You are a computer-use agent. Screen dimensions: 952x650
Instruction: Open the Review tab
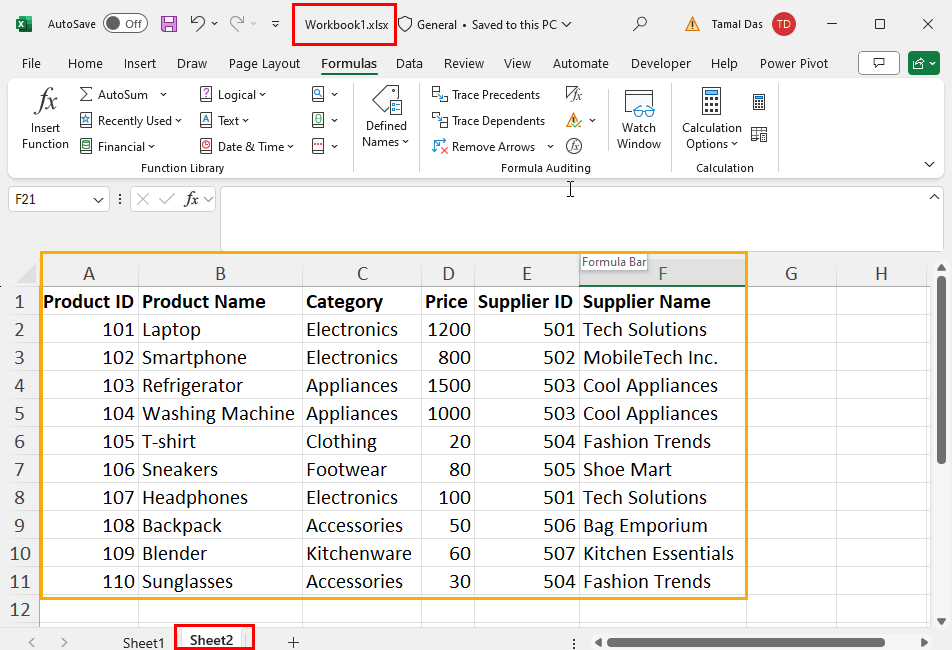click(x=464, y=63)
